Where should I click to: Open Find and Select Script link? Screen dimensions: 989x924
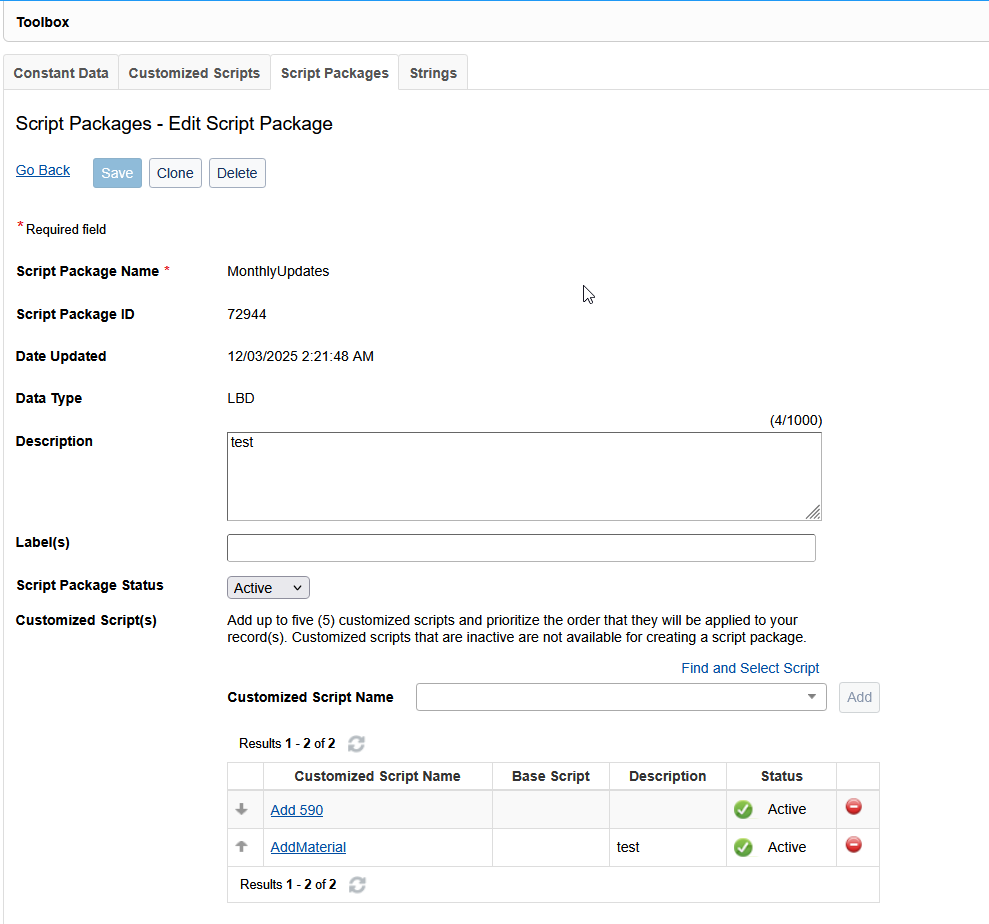point(750,668)
